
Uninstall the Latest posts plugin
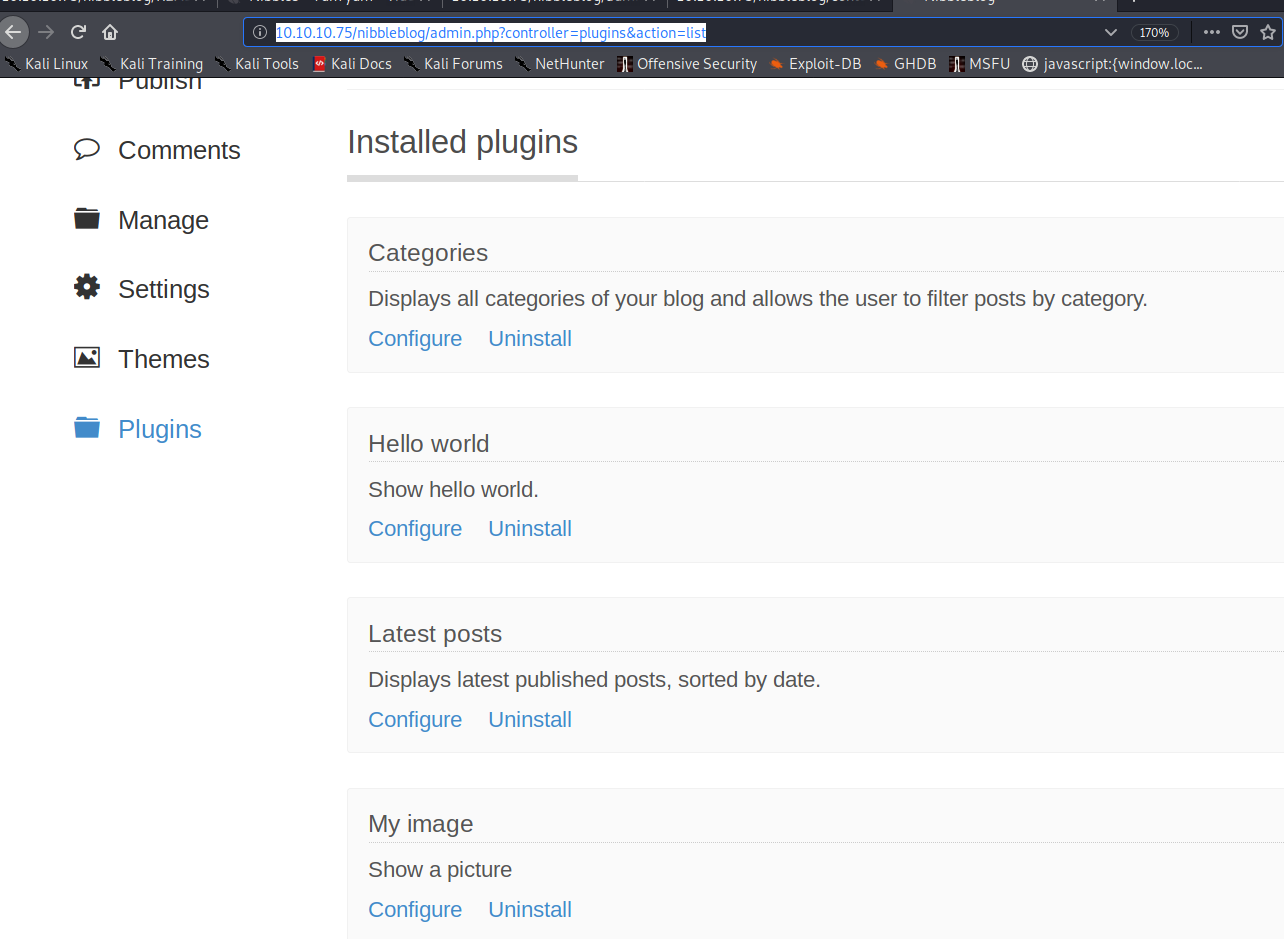point(530,720)
